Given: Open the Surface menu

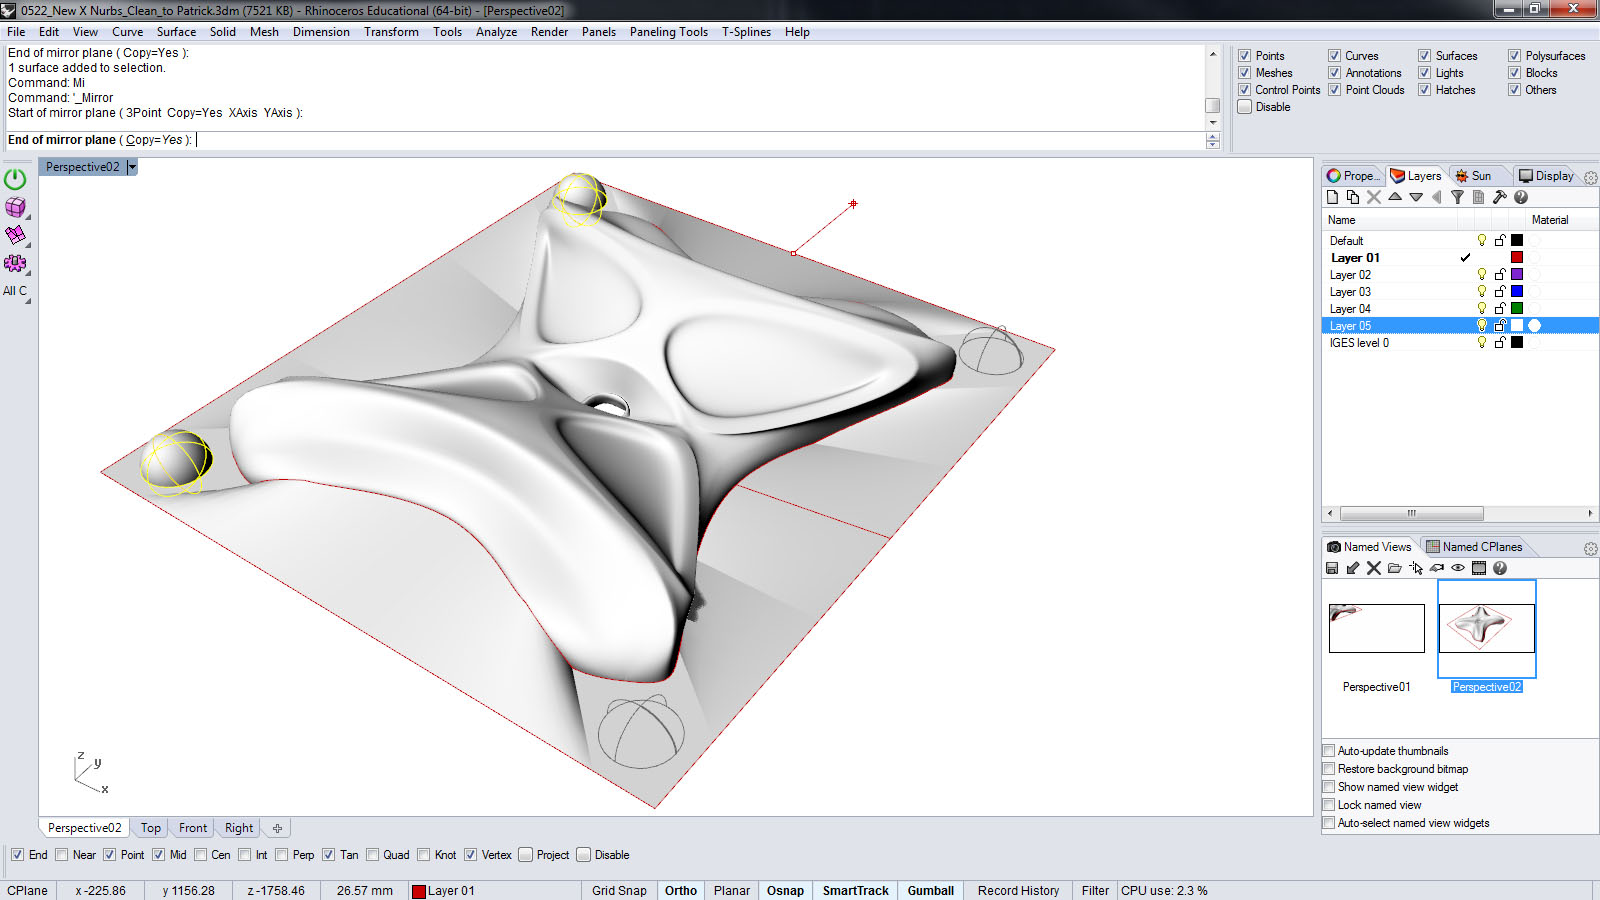Looking at the screenshot, I should click(x=176, y=32).
